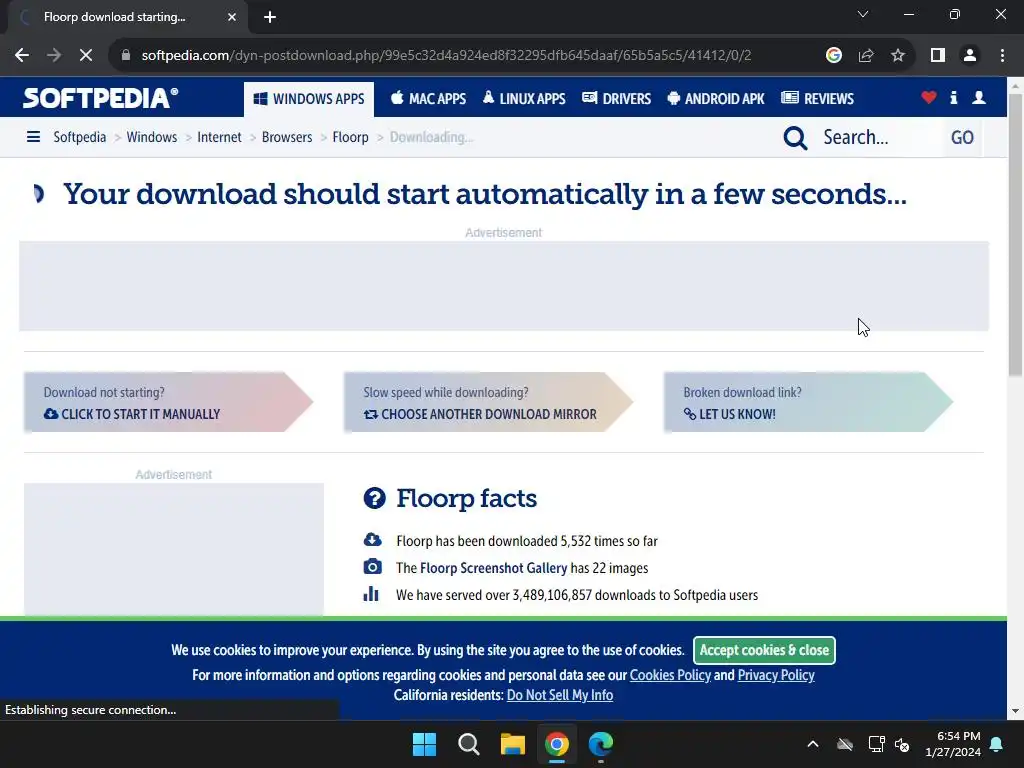Open the Reviews section

pos(818,99)
